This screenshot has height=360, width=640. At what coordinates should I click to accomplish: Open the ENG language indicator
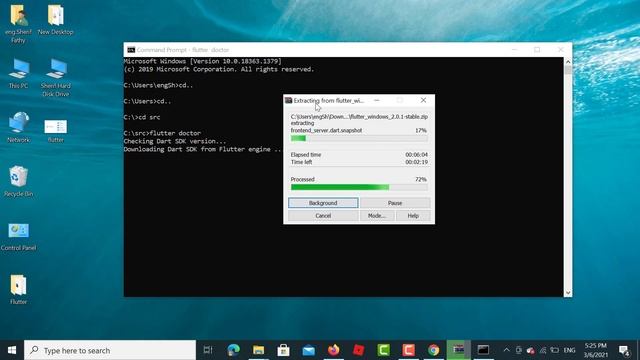point(569,350)
